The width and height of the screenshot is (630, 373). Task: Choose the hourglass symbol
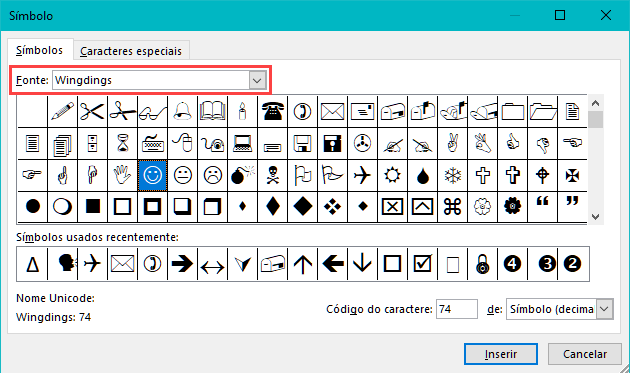[x=123, y=143]
